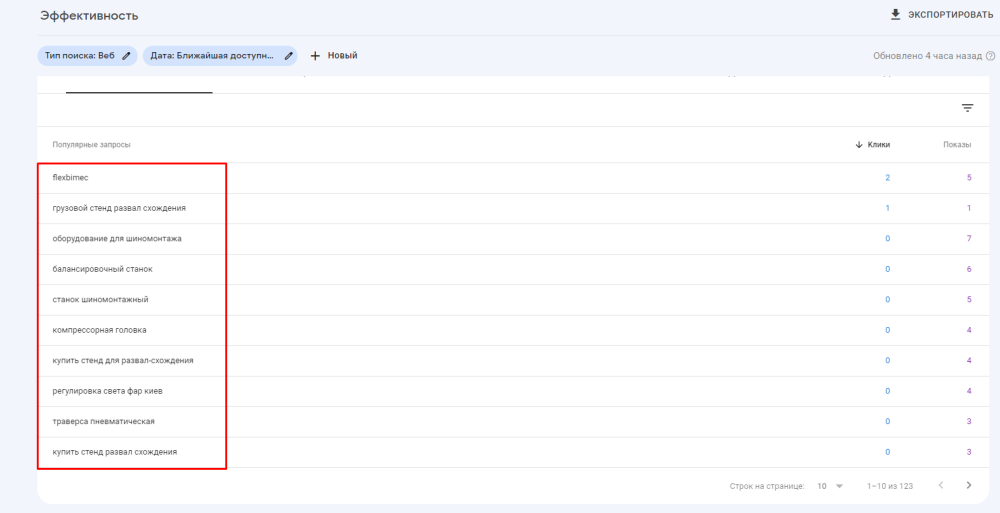Open the flexbimec query row
Viewport: 1000px width, 513px height.
71,178
